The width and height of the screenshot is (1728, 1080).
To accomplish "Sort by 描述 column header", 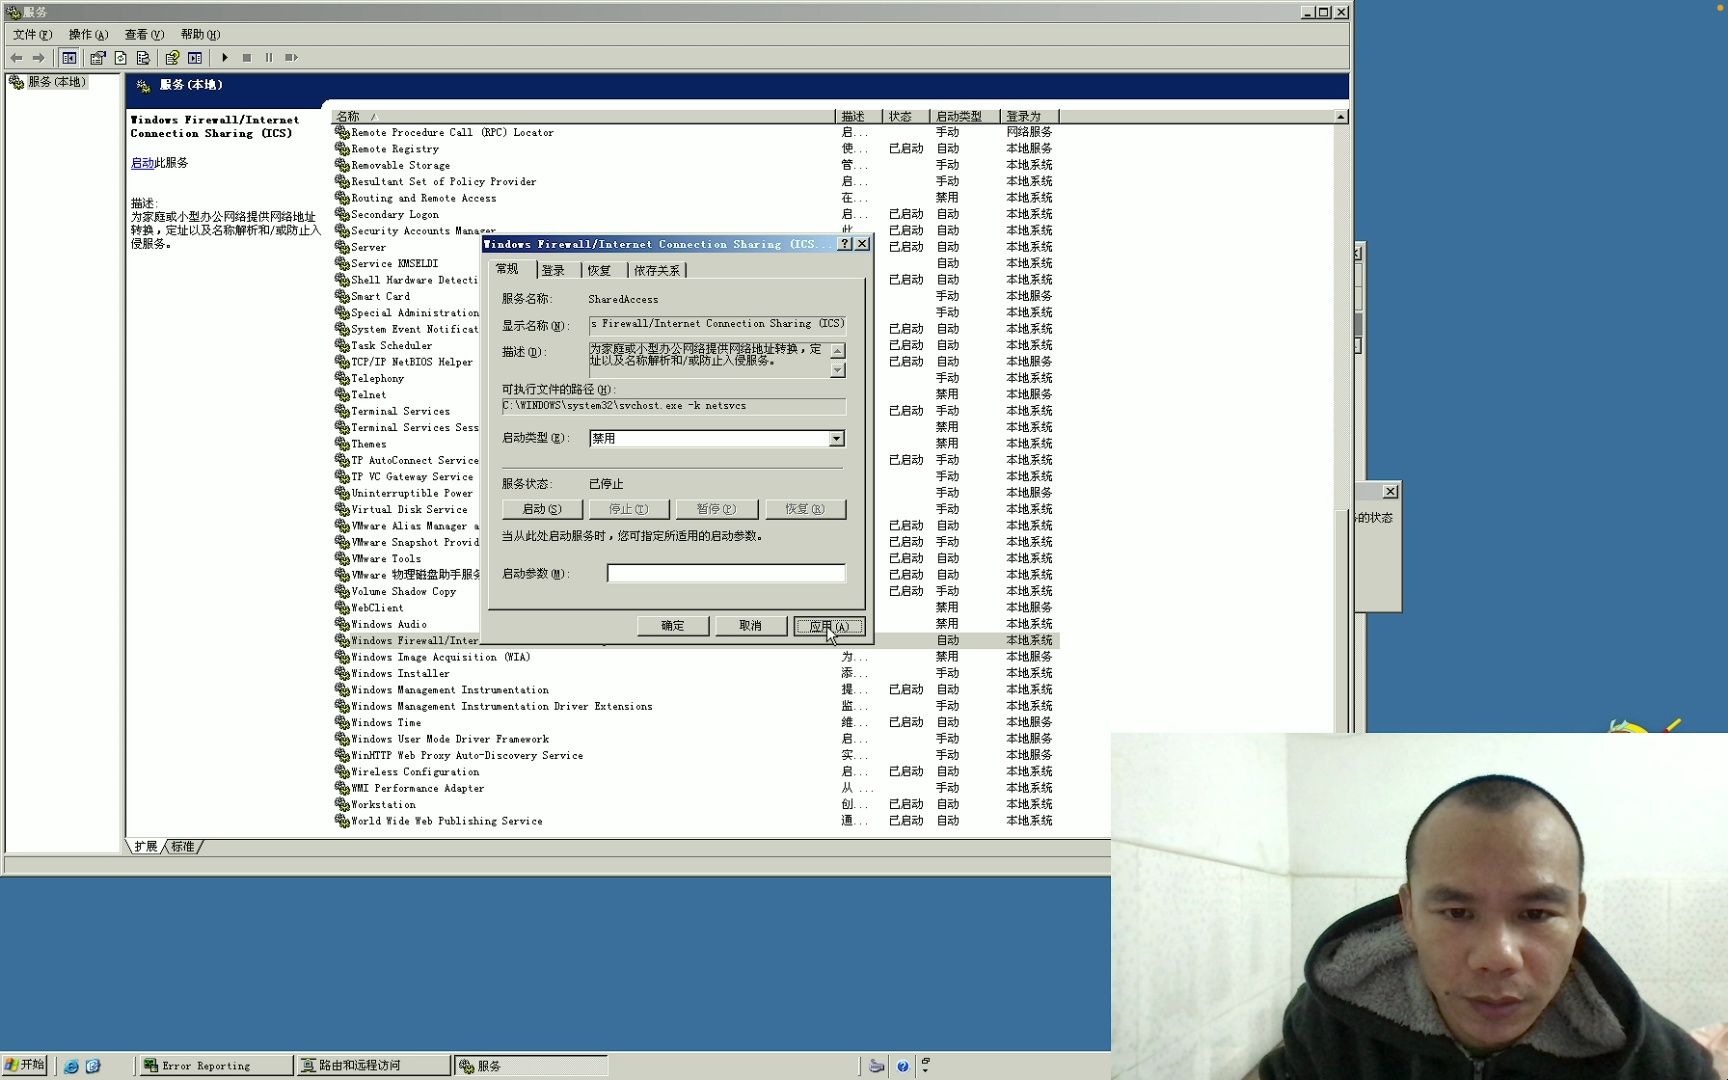I will [859, 117].
